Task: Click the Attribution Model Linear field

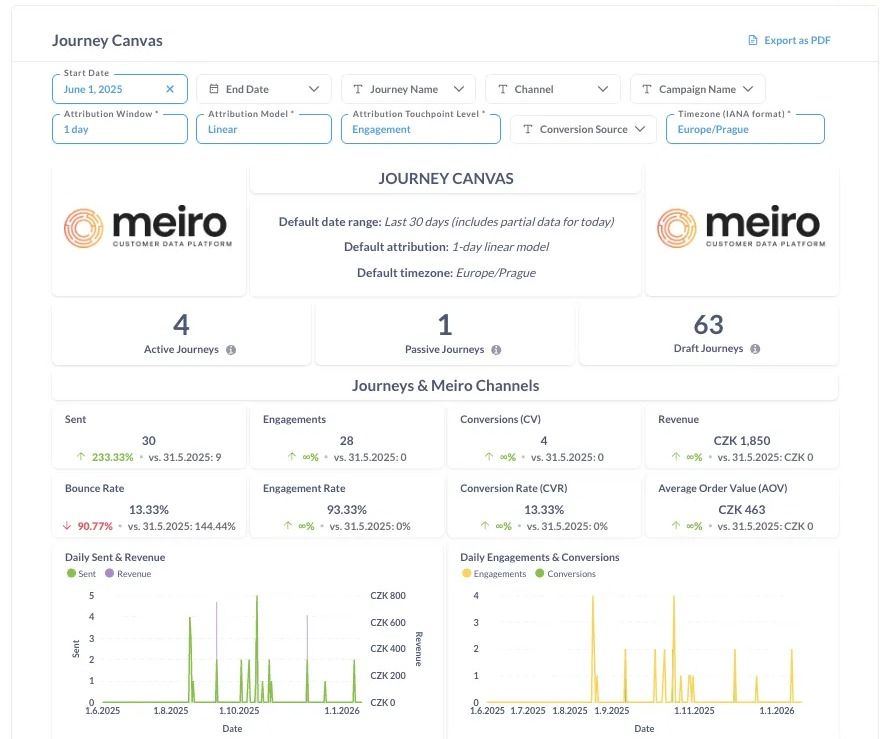Action: tap(263, 129)
